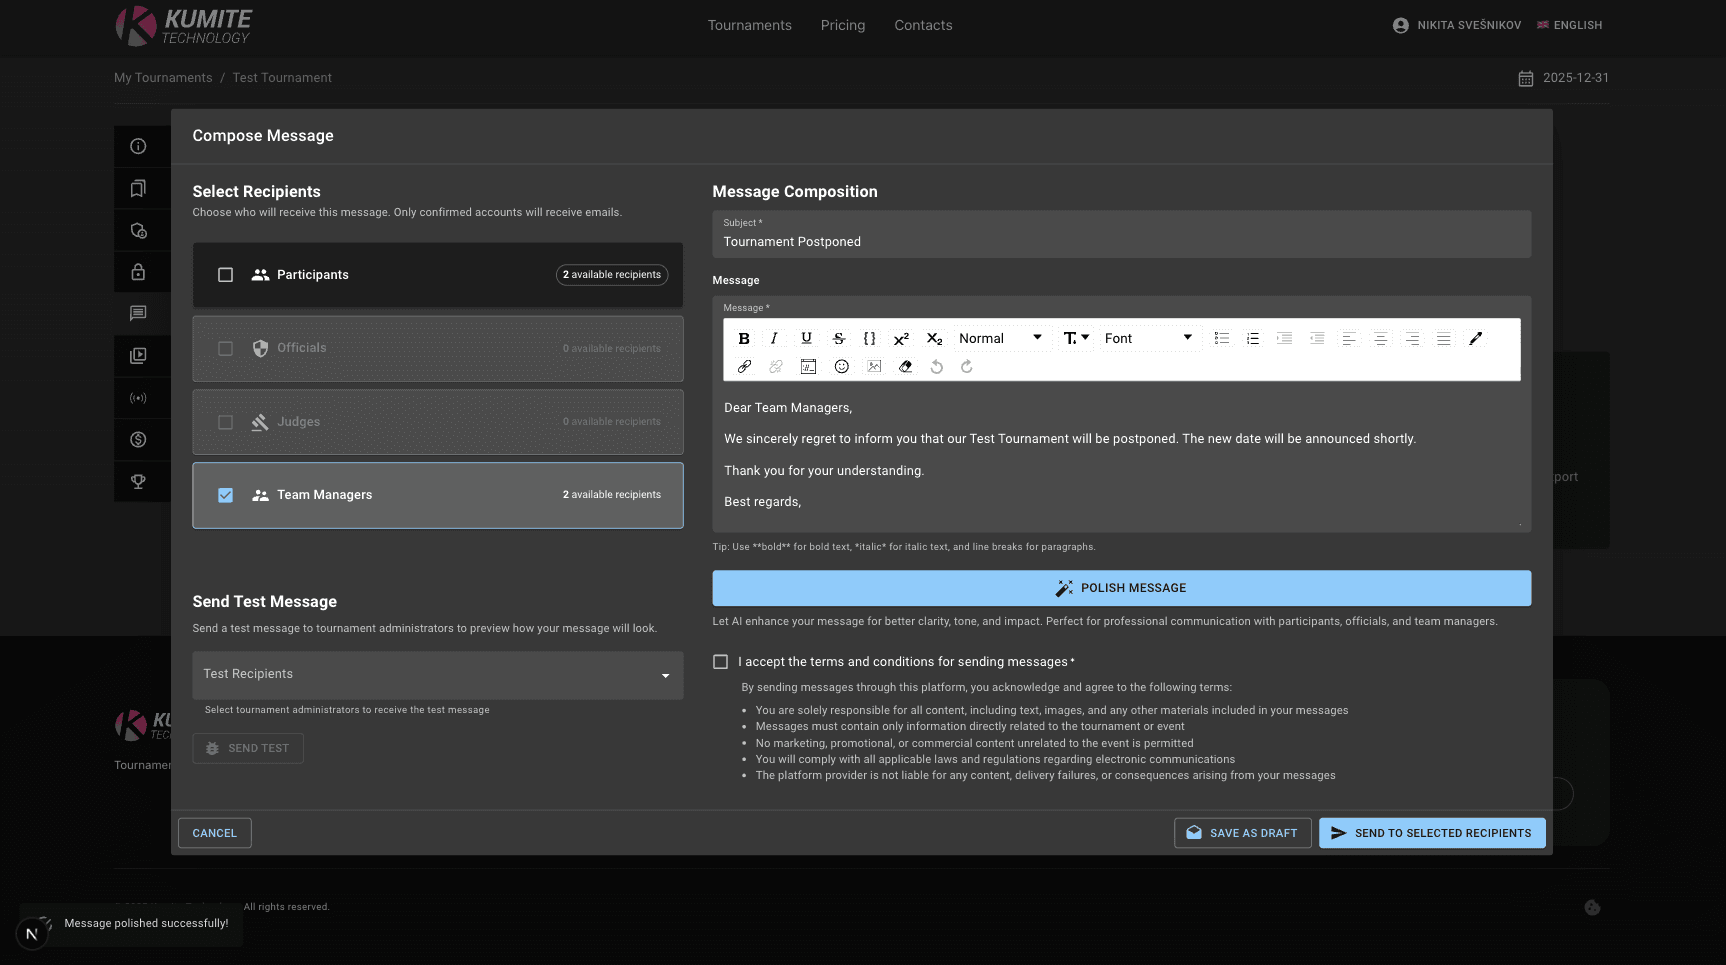Expand the Test Recipients dropdown
The height and width of the screenshot is (965, 1726).
(437, 675)
